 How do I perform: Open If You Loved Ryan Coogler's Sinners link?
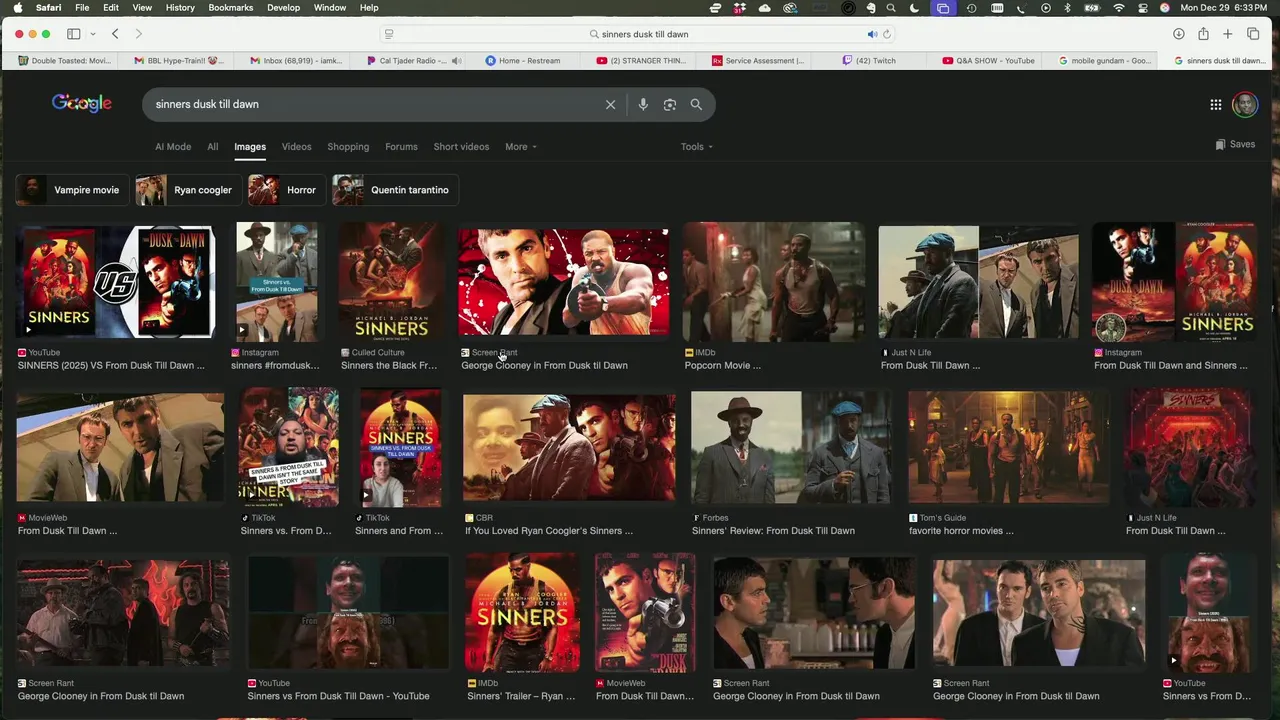tap(549, 531)
